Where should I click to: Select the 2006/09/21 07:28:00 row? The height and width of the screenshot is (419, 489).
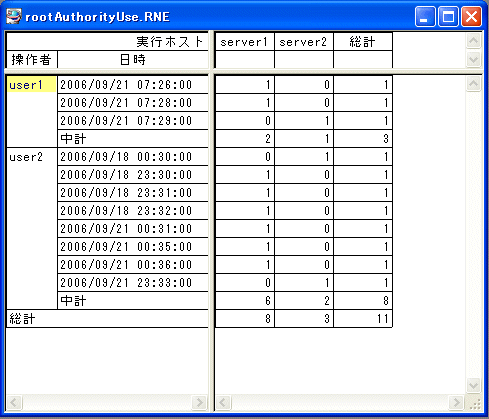coord(133,103)
